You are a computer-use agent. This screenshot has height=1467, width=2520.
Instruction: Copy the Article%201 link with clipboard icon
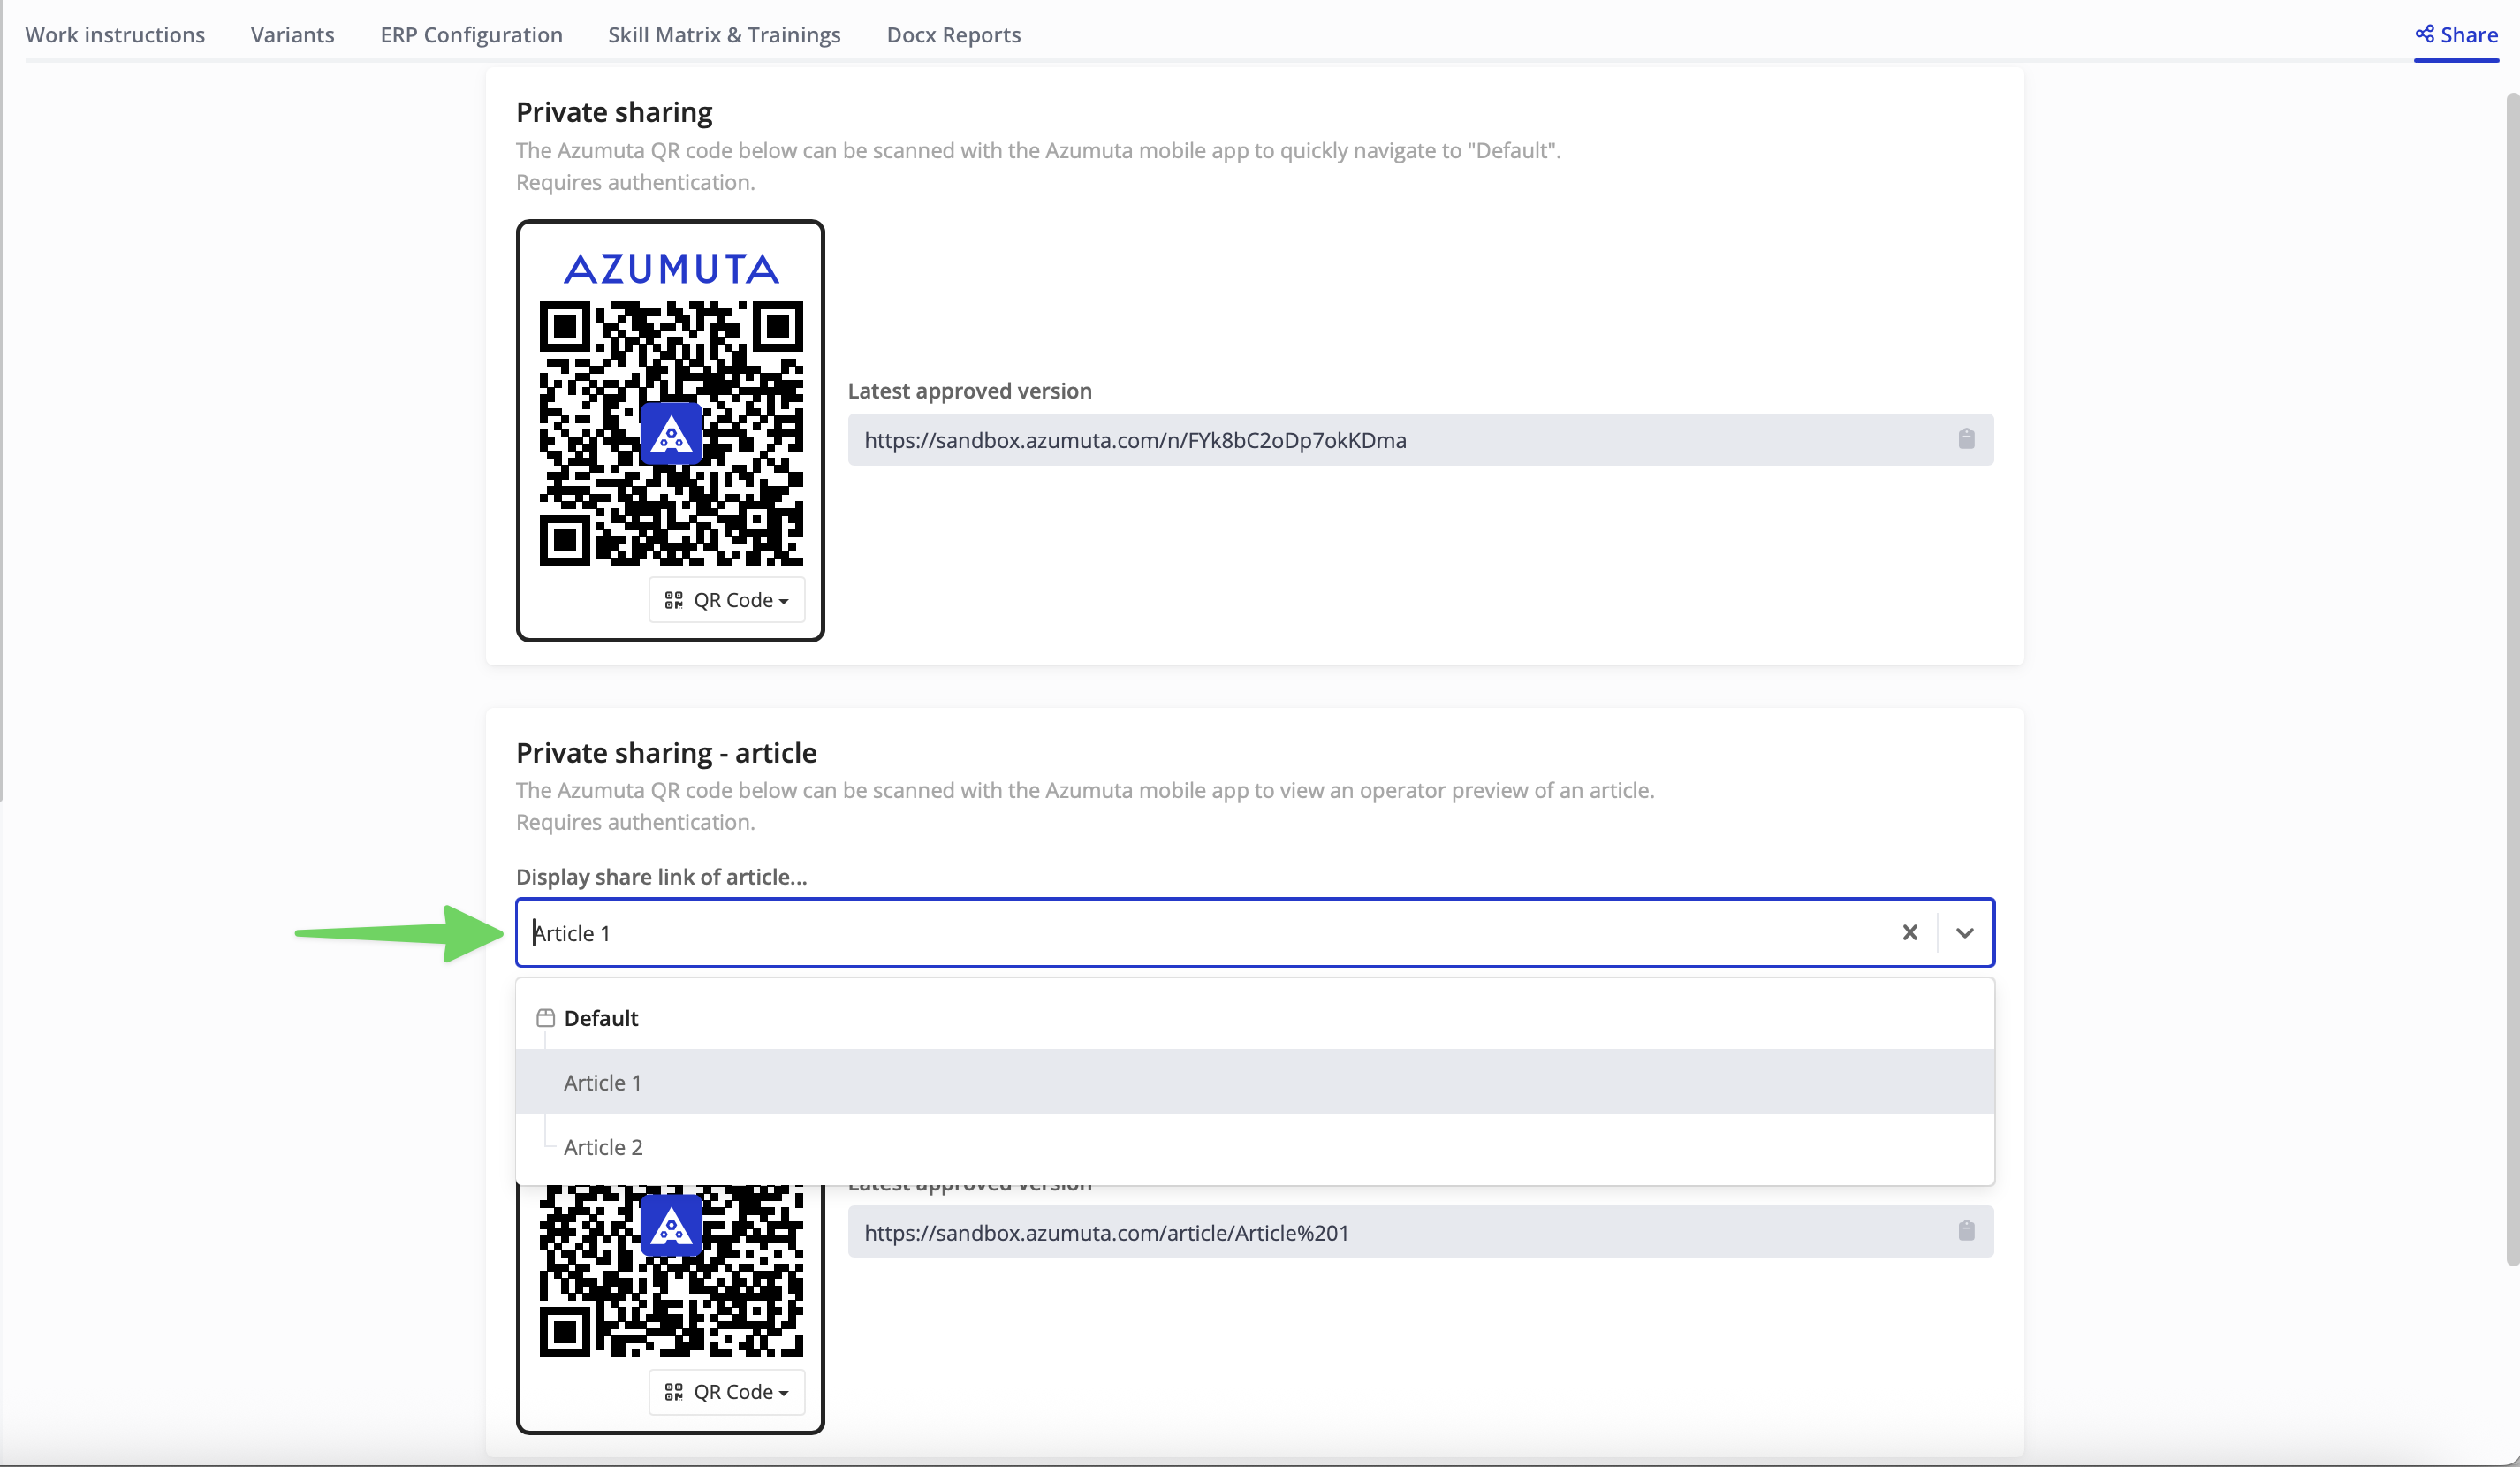coord(1966,1231)
